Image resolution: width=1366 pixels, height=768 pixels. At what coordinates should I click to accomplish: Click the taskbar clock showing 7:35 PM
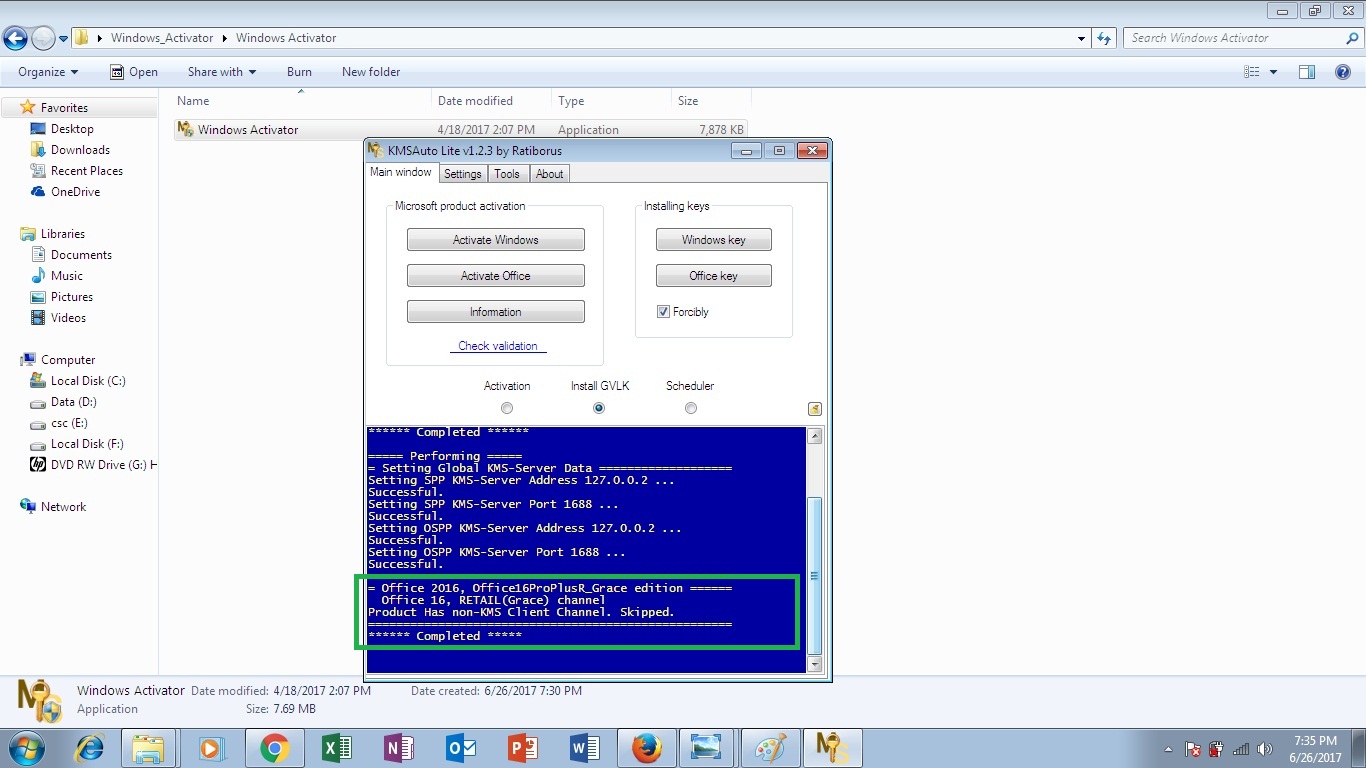[1316, 749]
